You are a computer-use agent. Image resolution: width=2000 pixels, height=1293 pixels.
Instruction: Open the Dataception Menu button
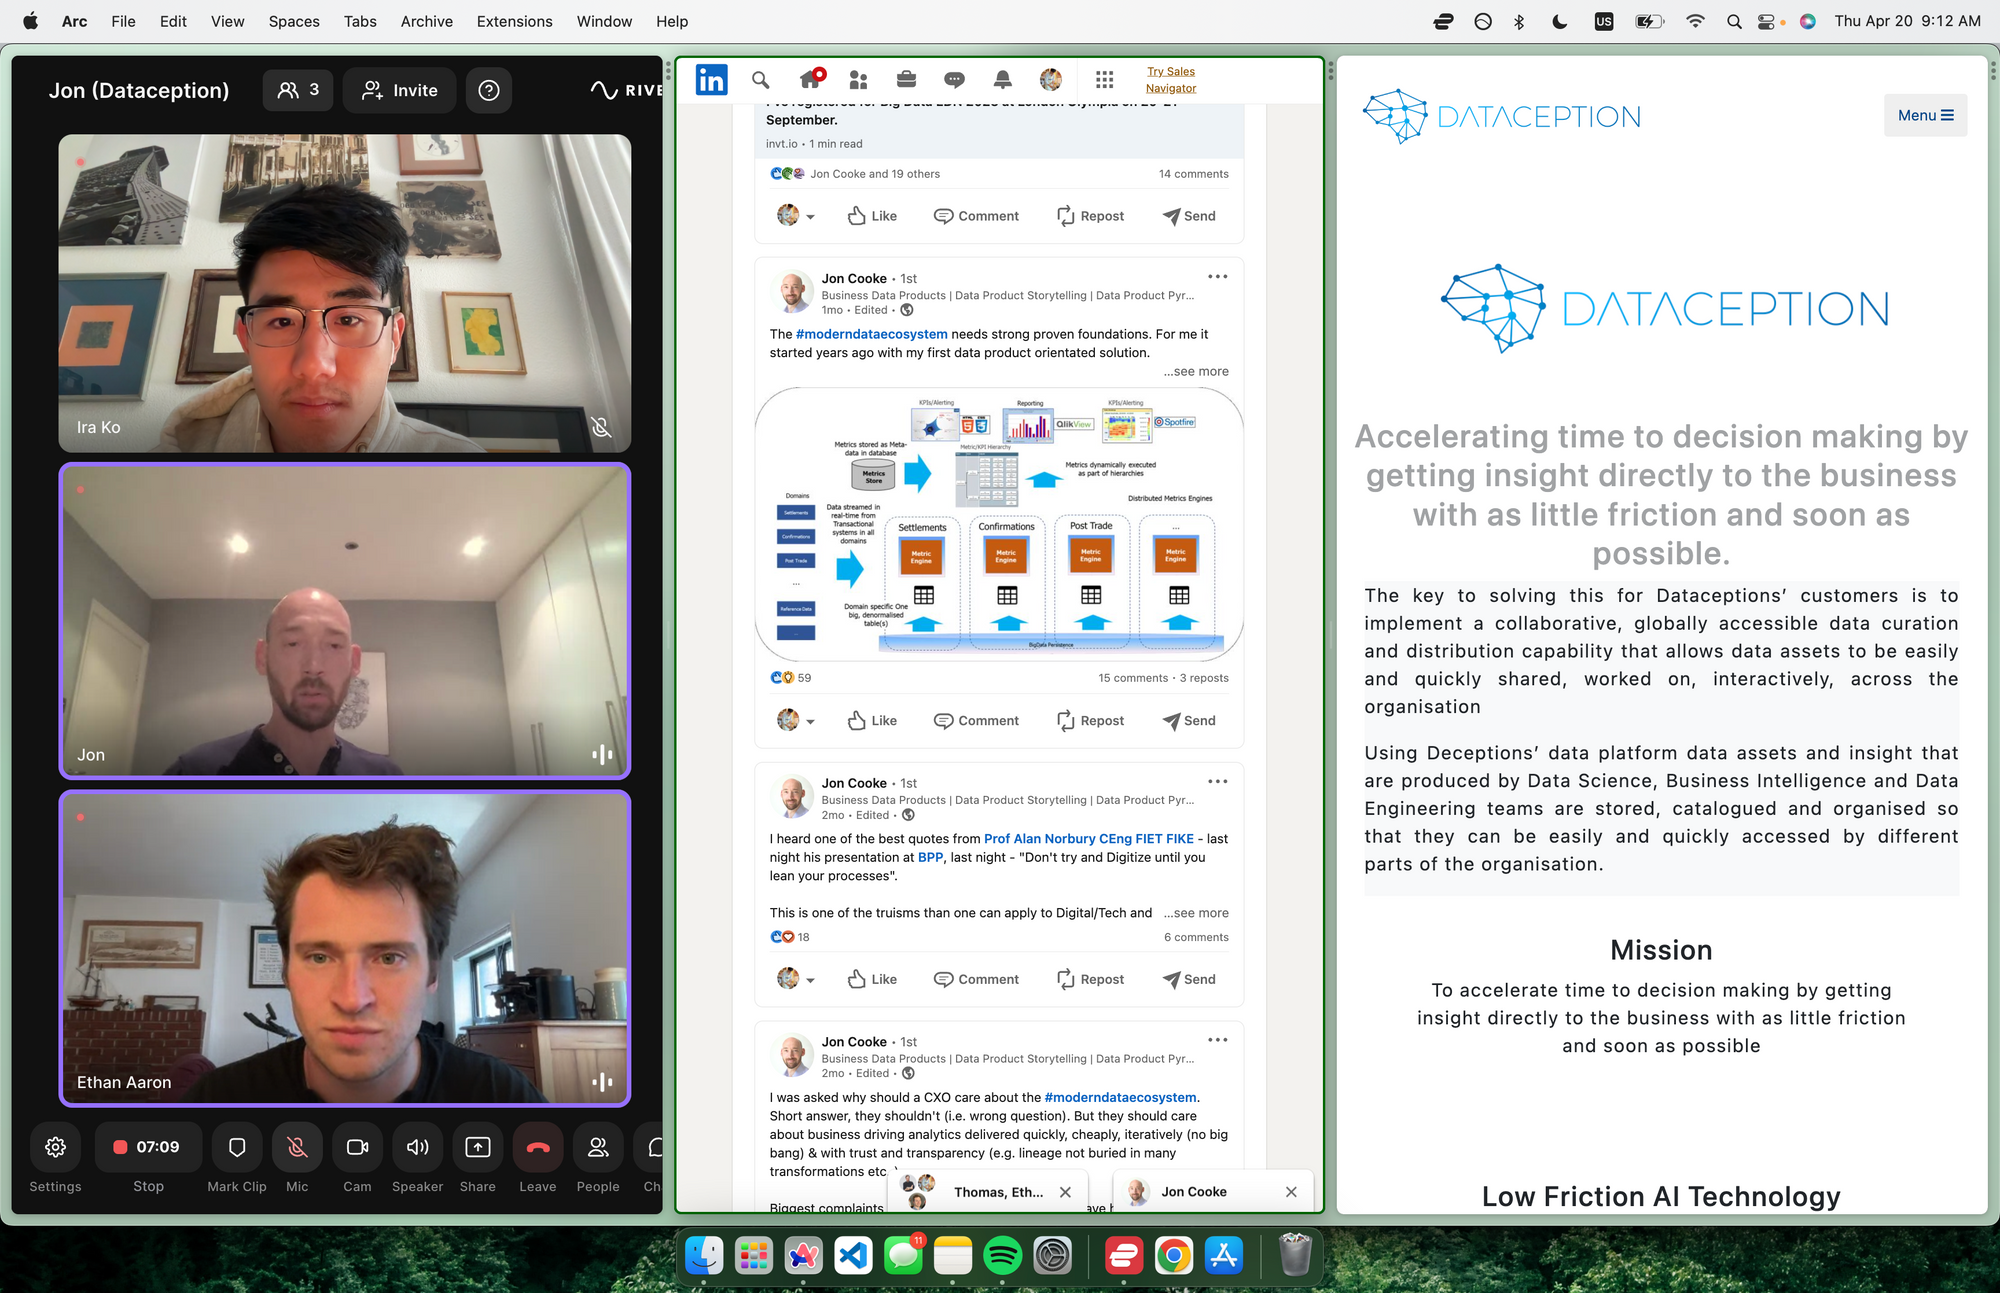pyautogui.click(x=1925, y=116)
